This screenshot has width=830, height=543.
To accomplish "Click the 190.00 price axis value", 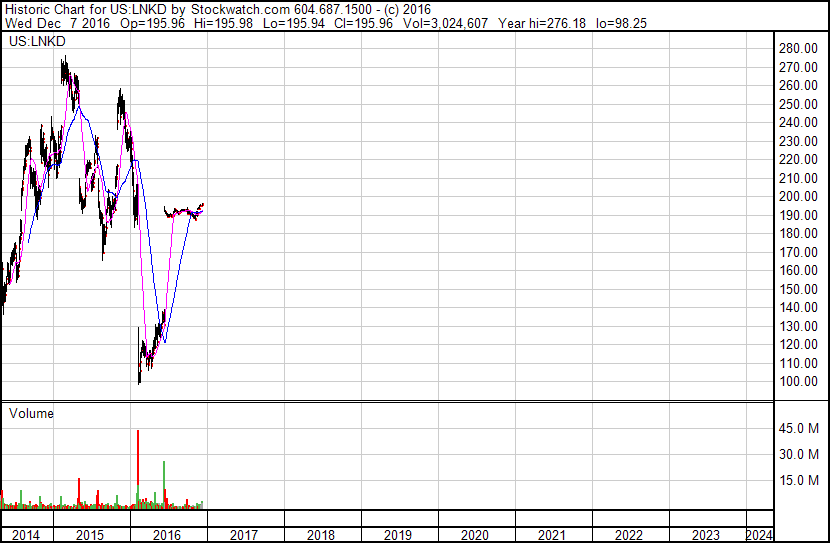I will [x=798, y=215].
